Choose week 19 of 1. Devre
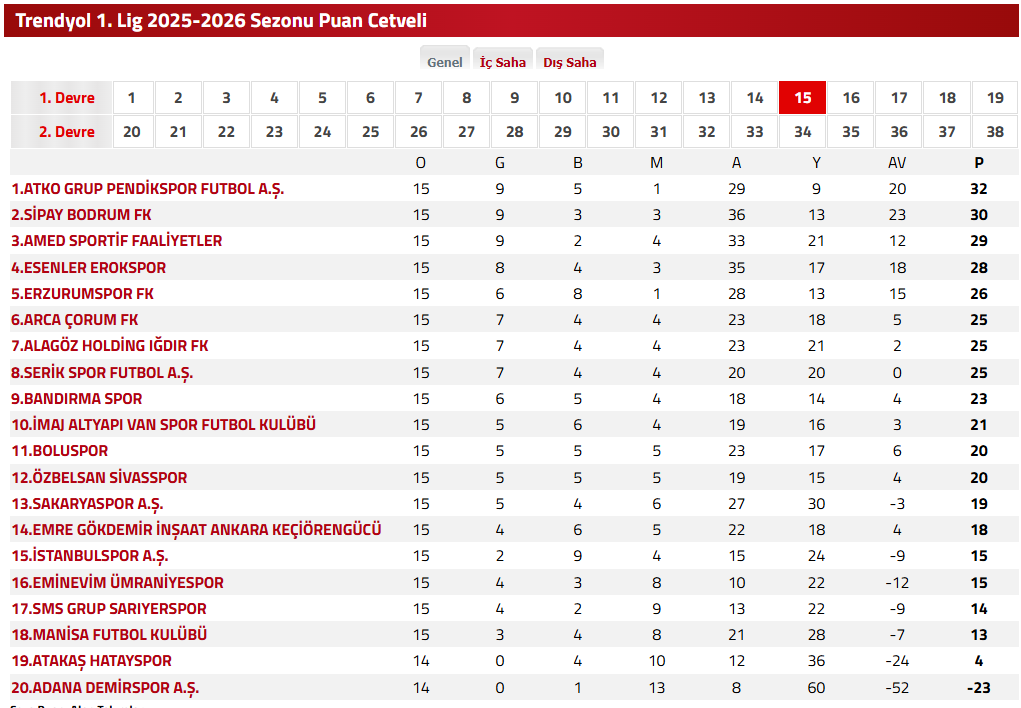1021x708 pixels. pos(994,98)
